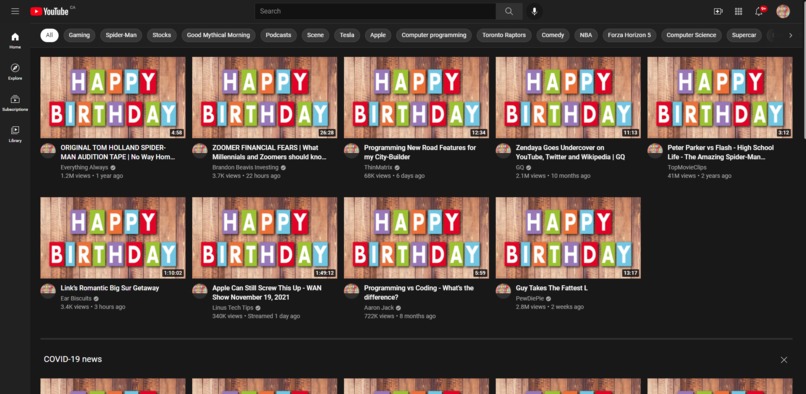Open Guy Takes The Fattest L thumbnail

[568, 238]
